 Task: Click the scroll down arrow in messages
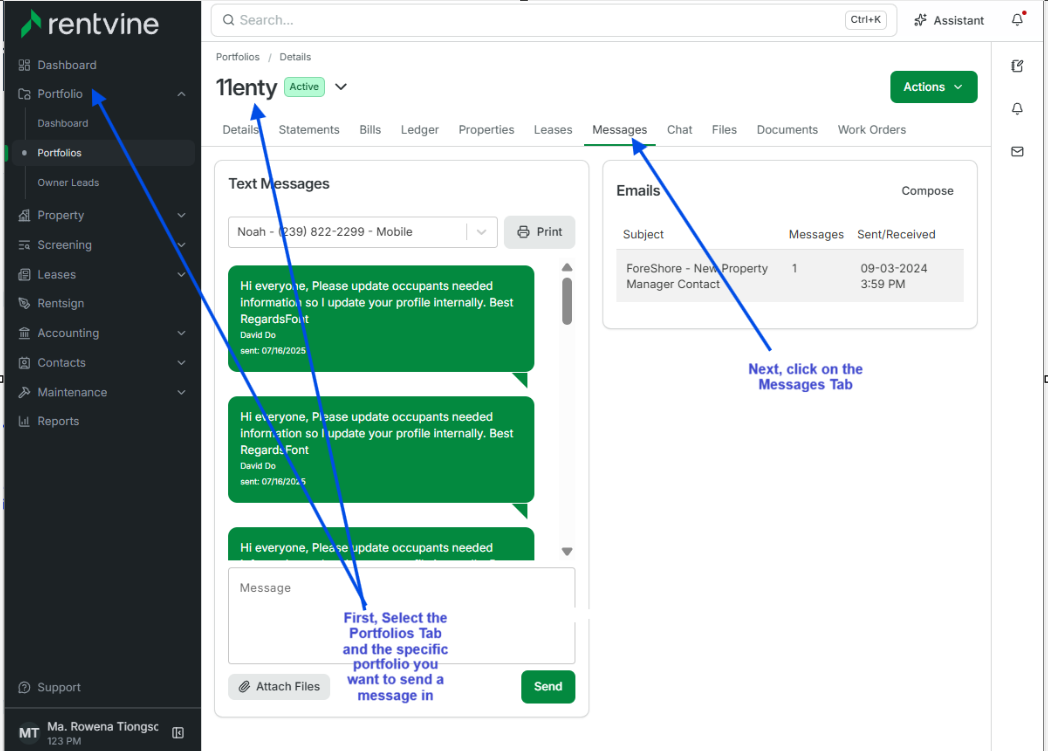(x=567, y=552)
